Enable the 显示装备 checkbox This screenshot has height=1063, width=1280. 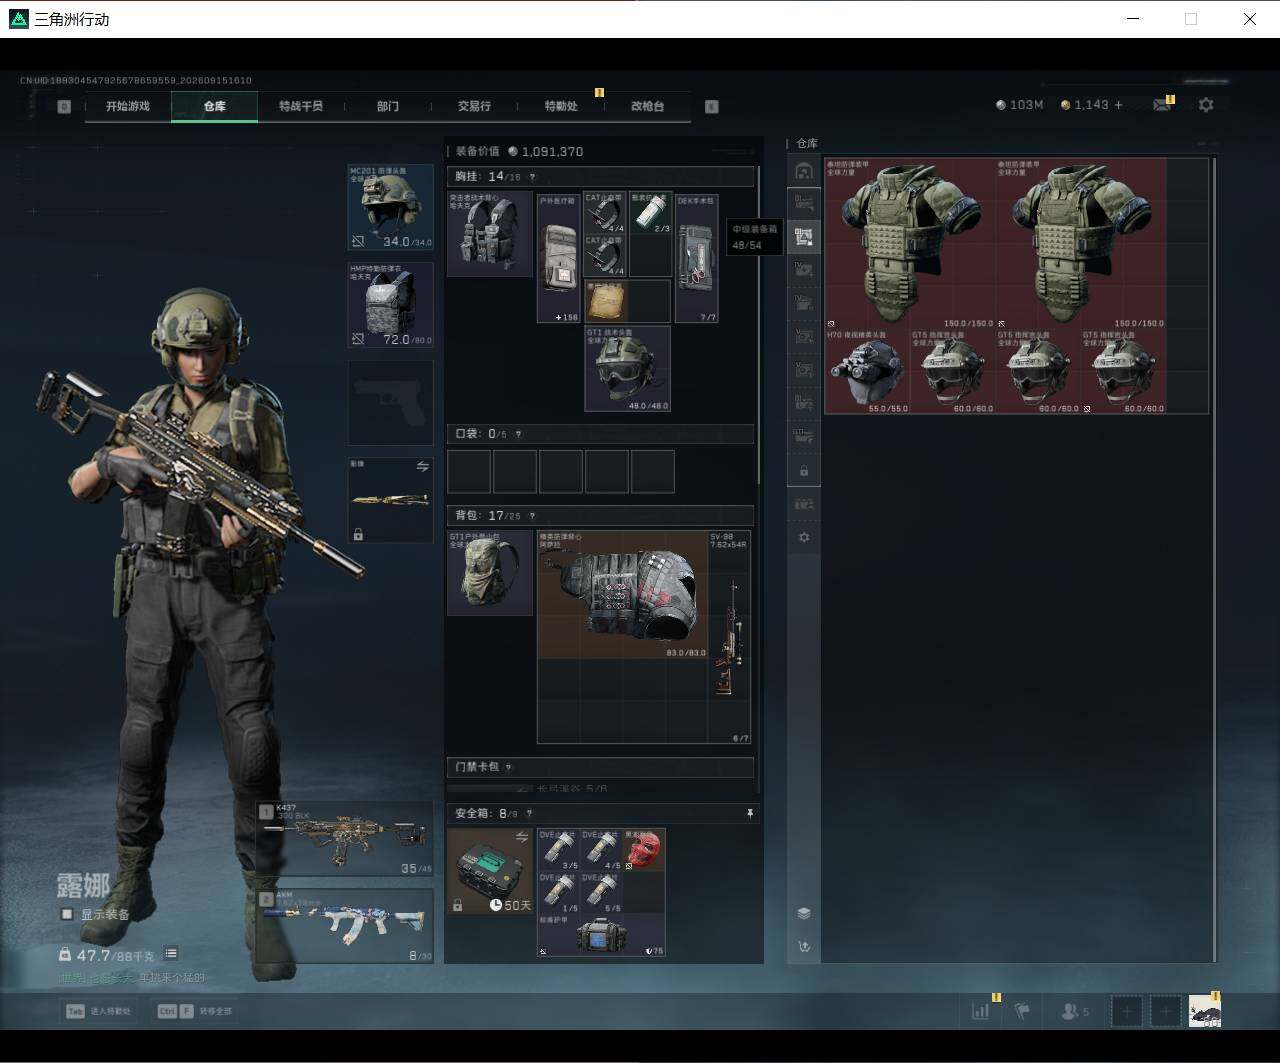[67, 914]
